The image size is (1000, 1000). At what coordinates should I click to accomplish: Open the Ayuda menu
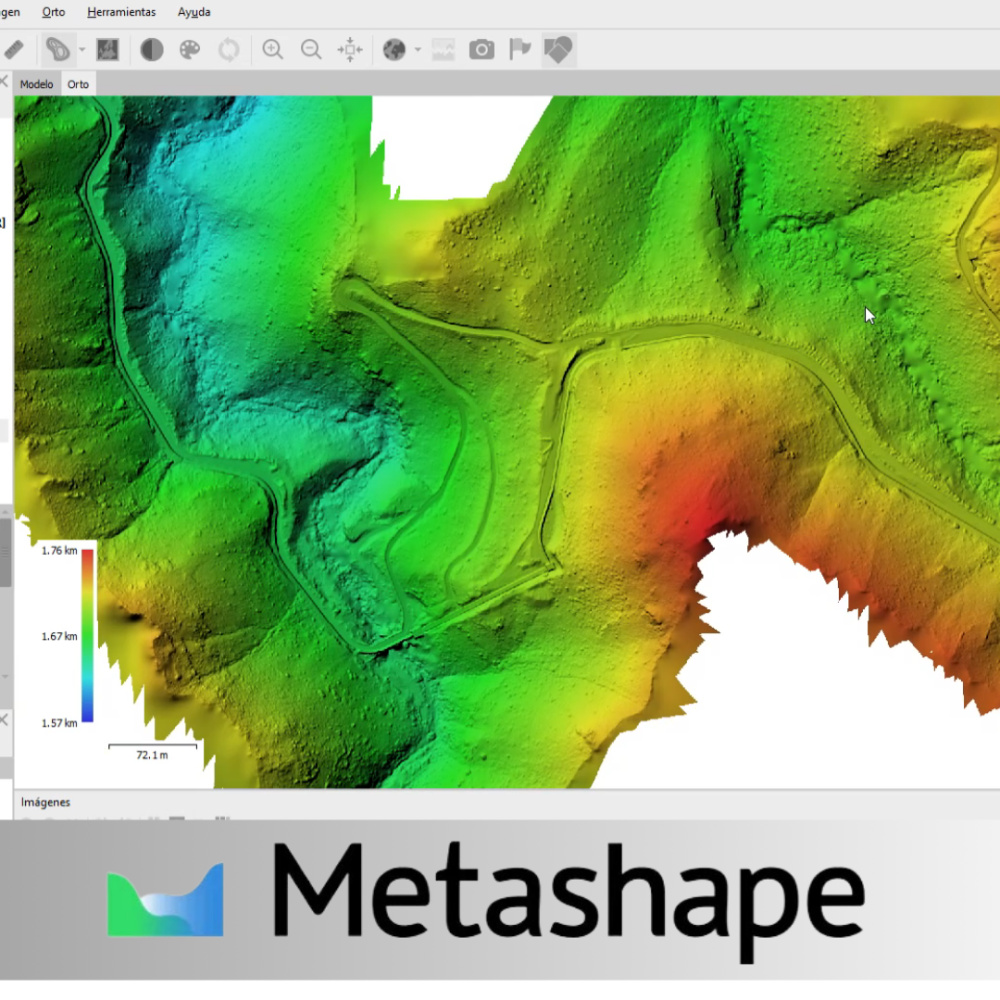tap(194, 12)
